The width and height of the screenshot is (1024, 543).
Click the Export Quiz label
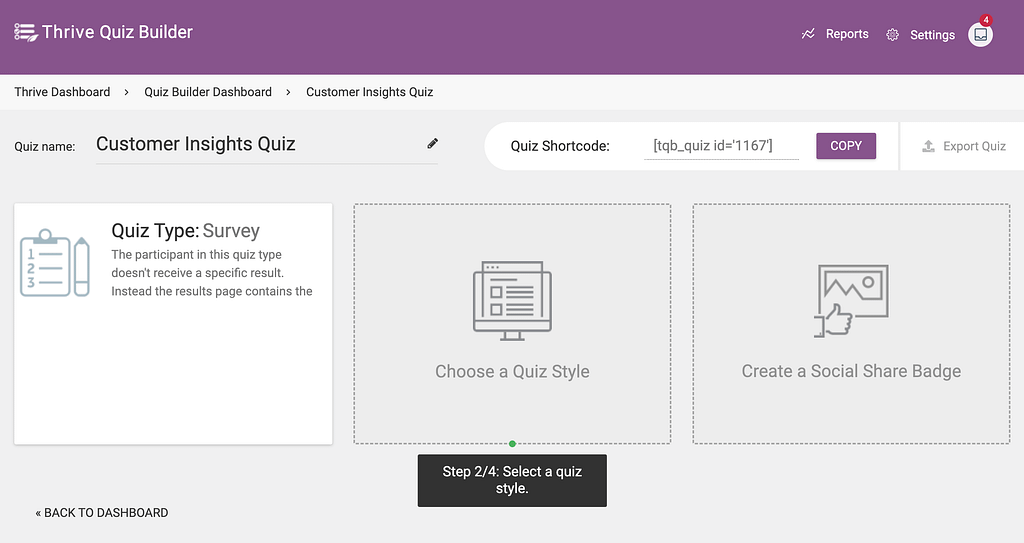pos(974,146)
